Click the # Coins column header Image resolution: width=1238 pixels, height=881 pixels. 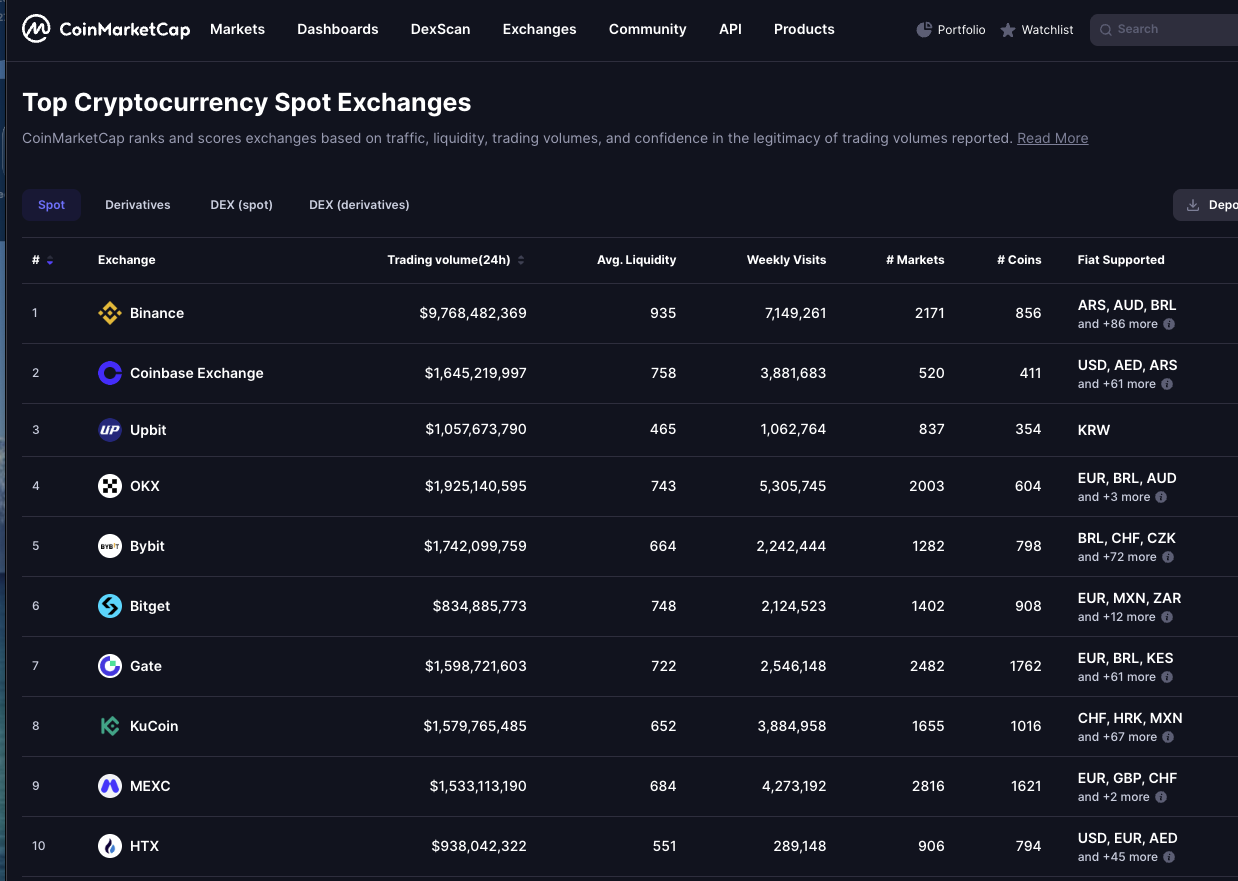click(1019, 260)
